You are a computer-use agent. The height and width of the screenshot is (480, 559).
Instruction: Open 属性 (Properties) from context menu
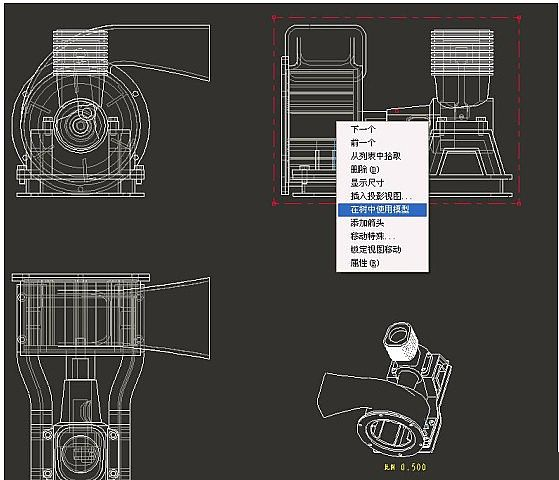point(382,263)
